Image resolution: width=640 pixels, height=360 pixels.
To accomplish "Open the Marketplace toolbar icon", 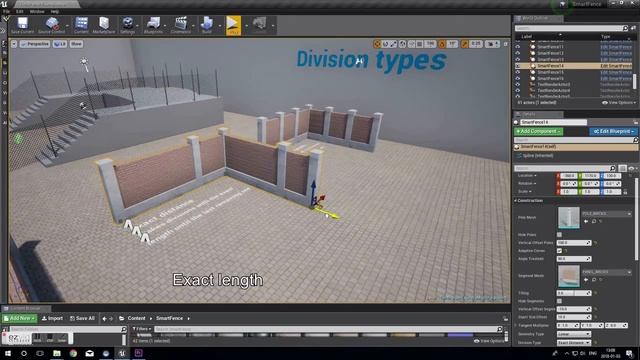I will click(x=104, y=25).
